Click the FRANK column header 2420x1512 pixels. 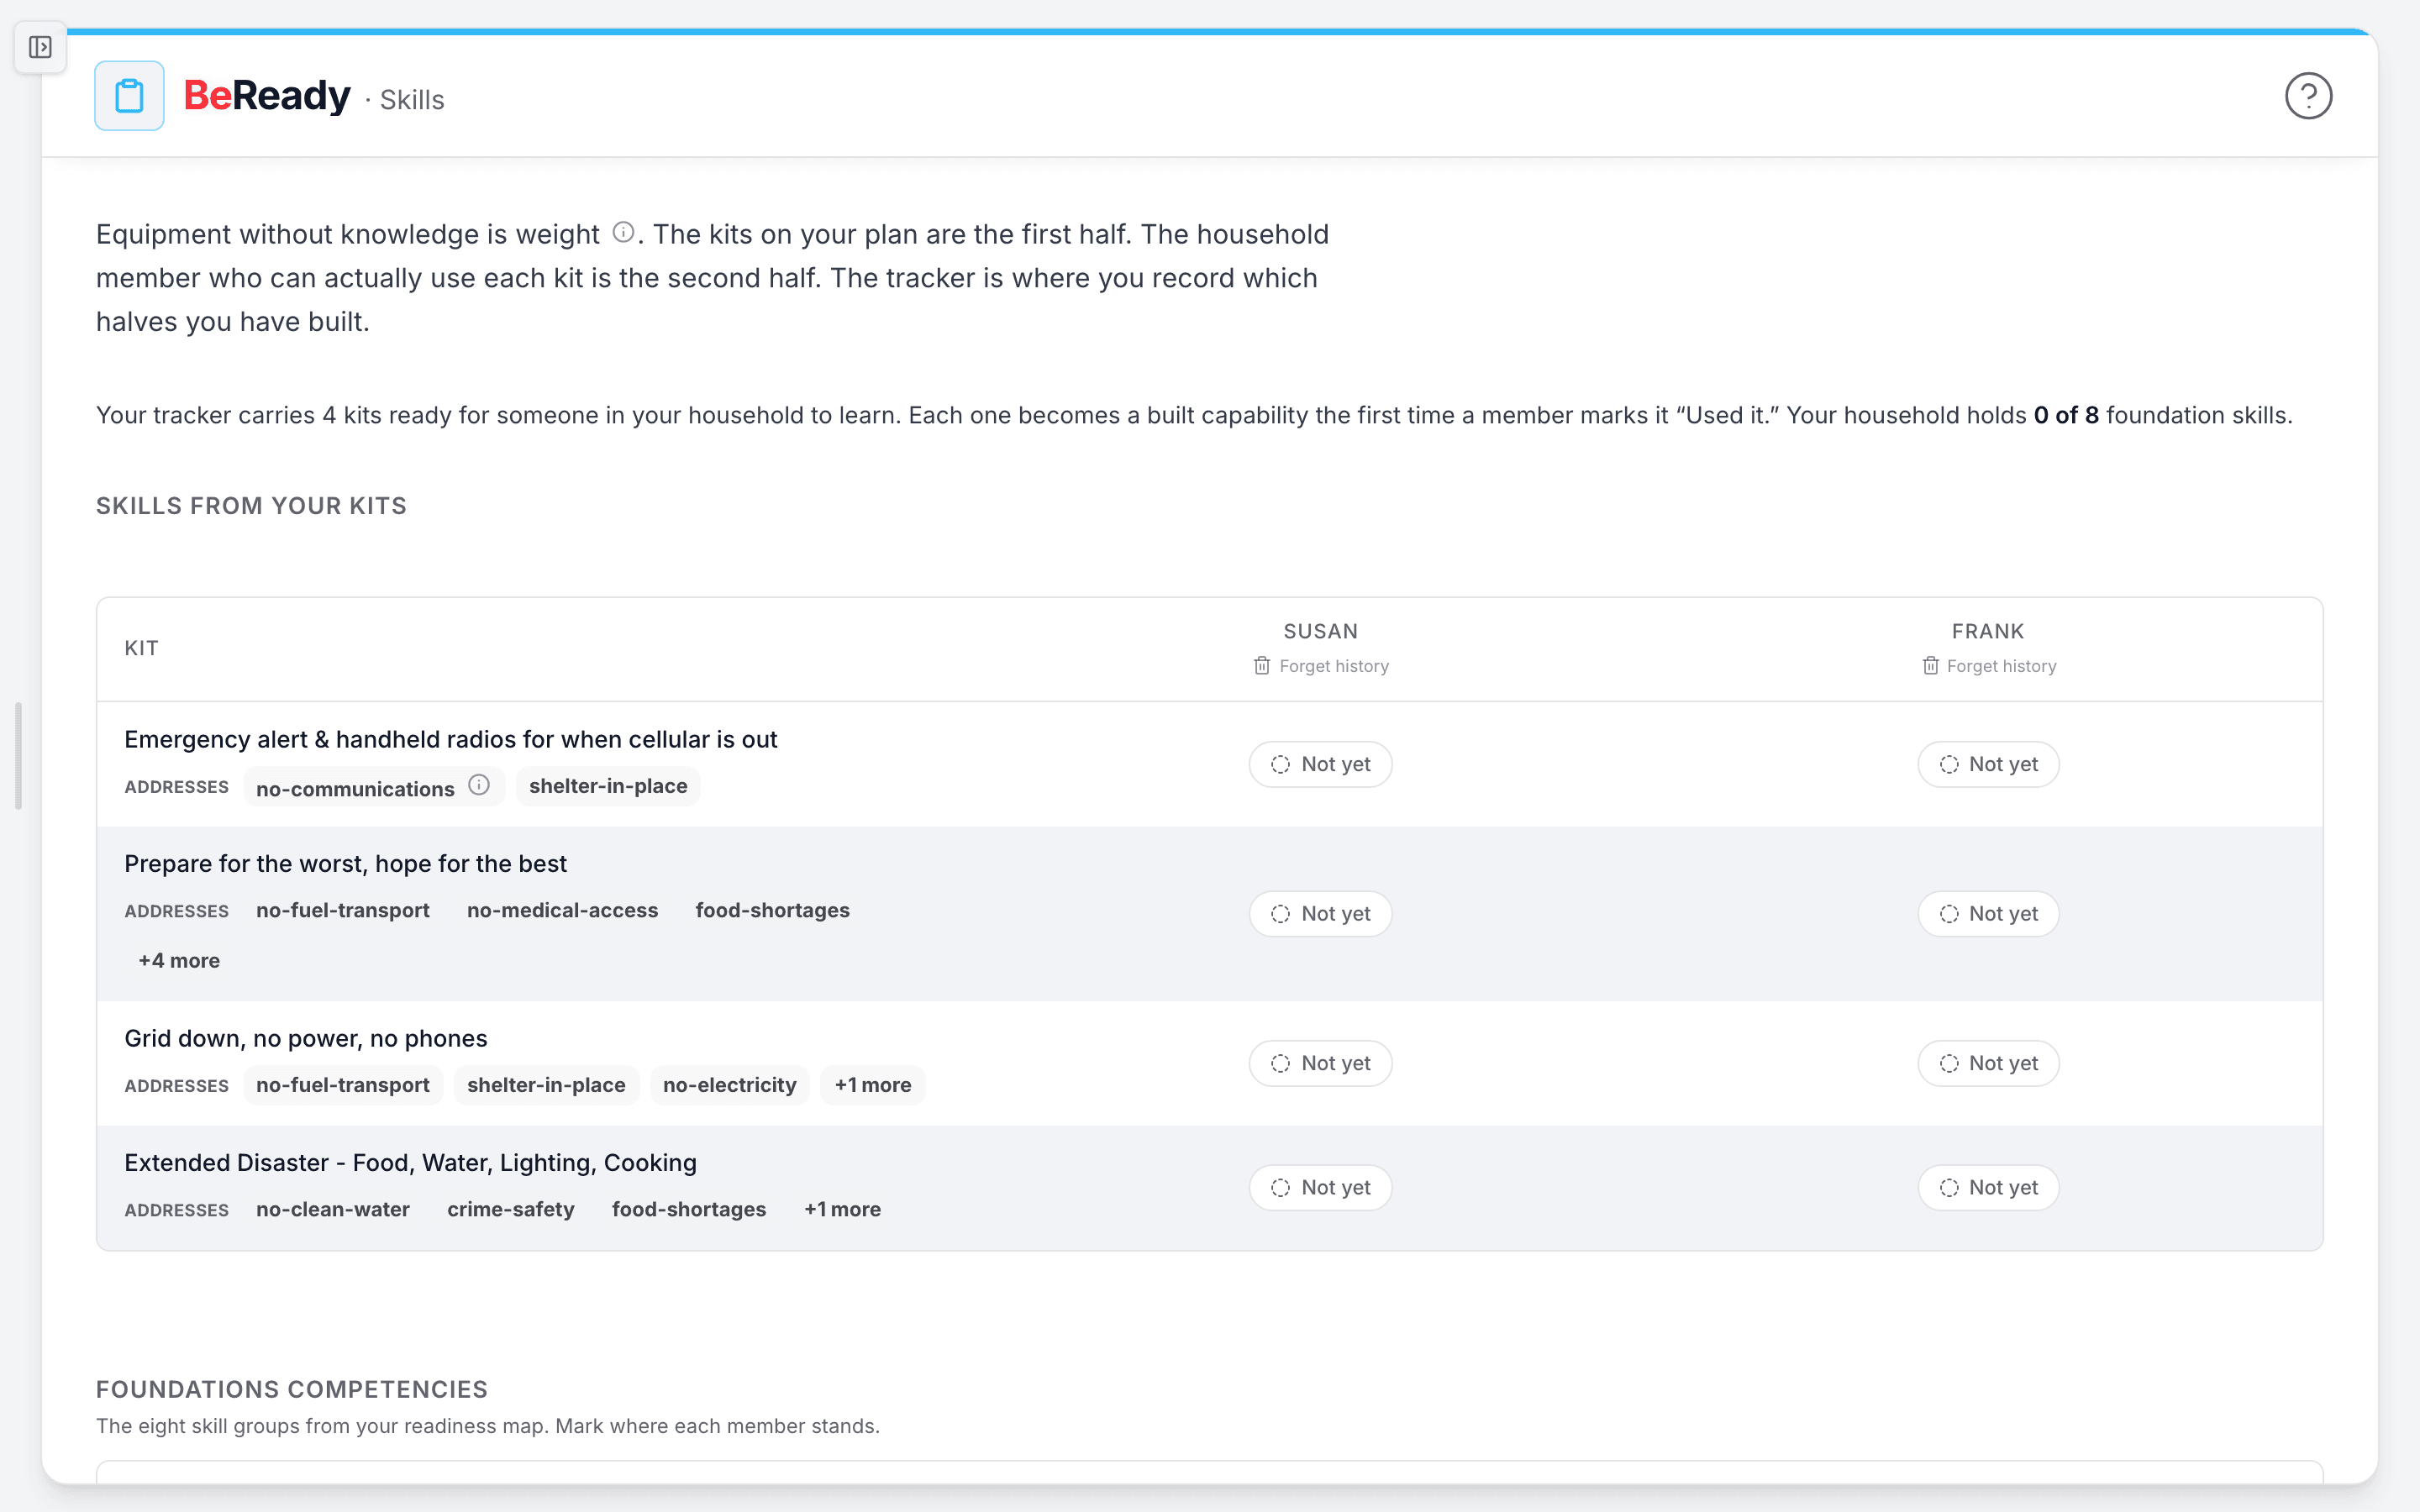pyautogui.click(x=1988, y=631)
